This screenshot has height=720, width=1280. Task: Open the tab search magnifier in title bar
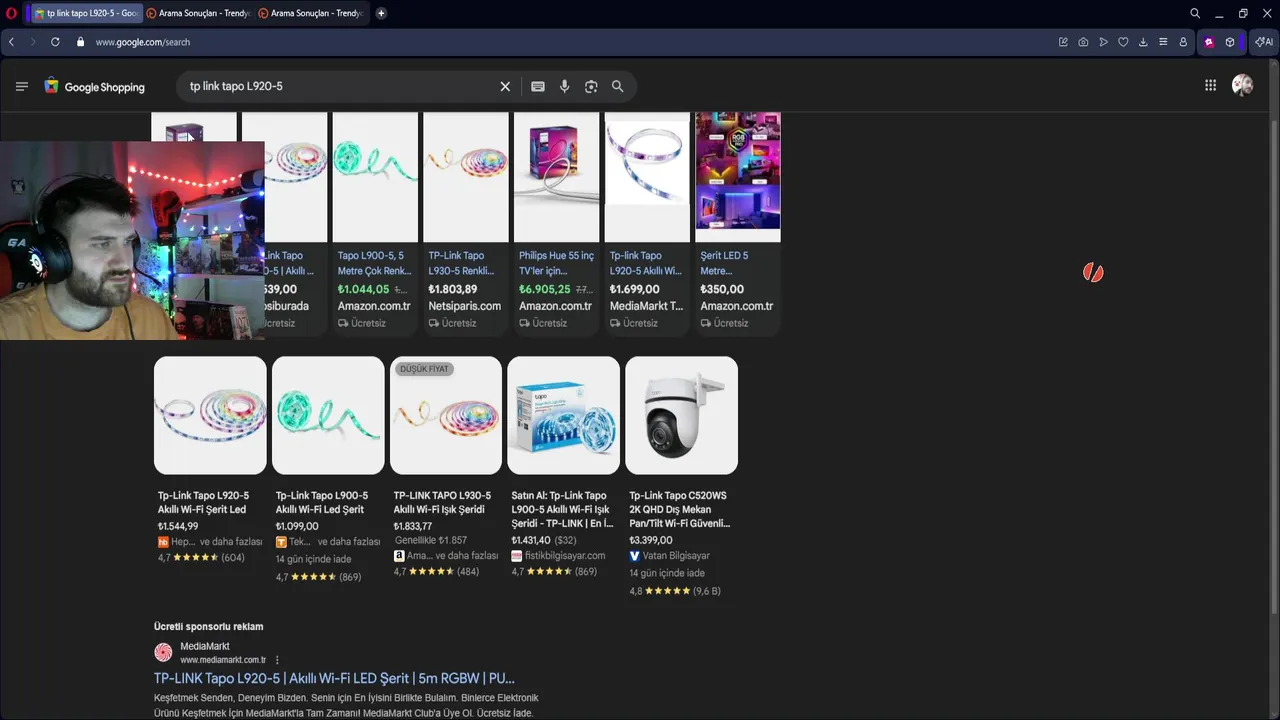coord(1195,13)
